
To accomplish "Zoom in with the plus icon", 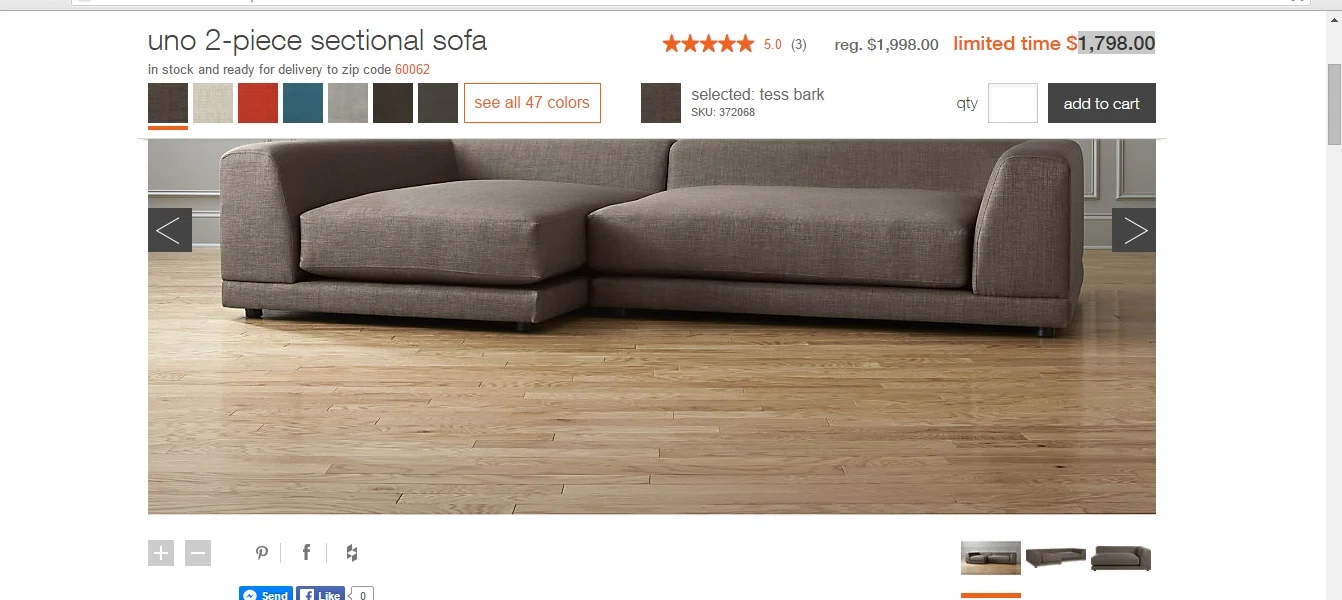I will pos(161,553).
